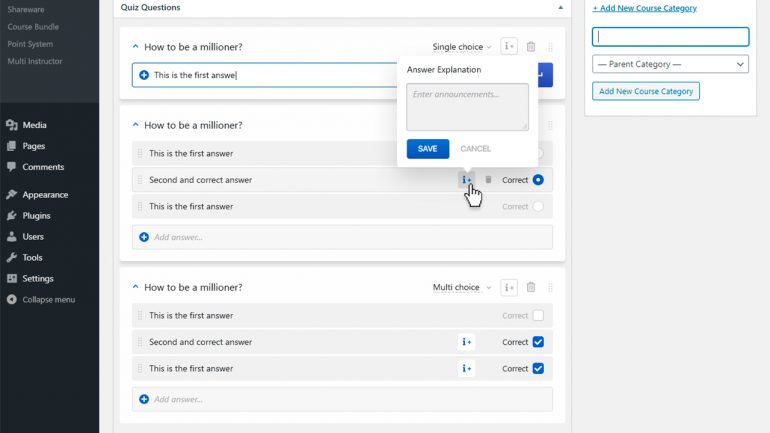Delete the Multi choice question via trash icon
This screenshot has width=770, height=433.
(x=531, y=287)
